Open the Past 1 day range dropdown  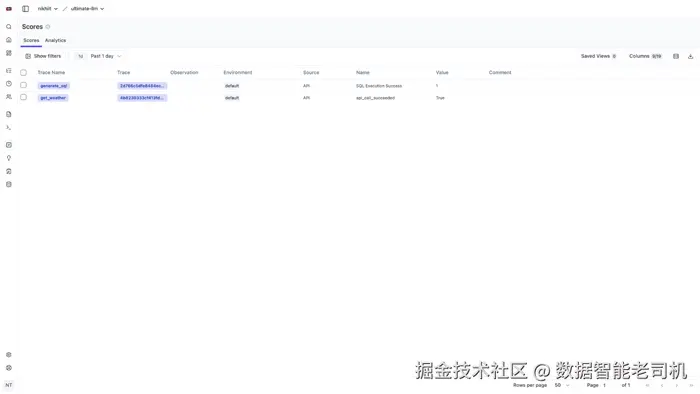106,56
